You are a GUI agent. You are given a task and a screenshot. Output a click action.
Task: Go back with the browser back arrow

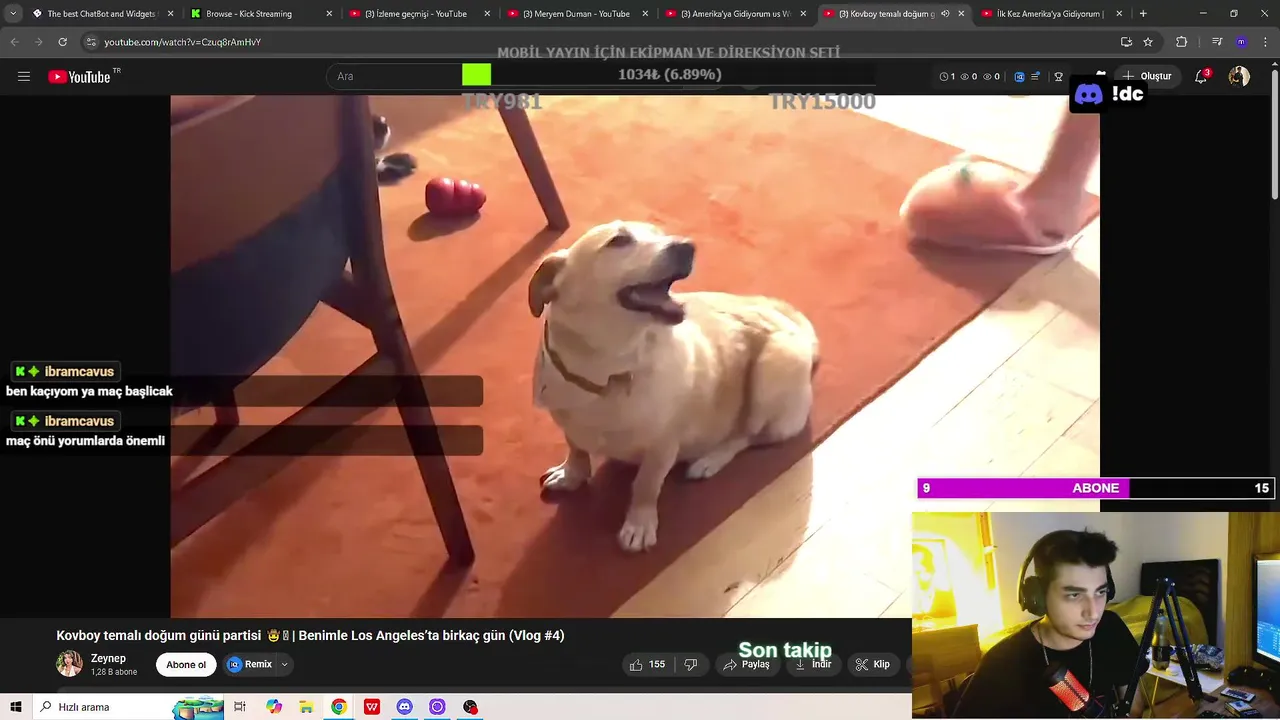point(15,42)
